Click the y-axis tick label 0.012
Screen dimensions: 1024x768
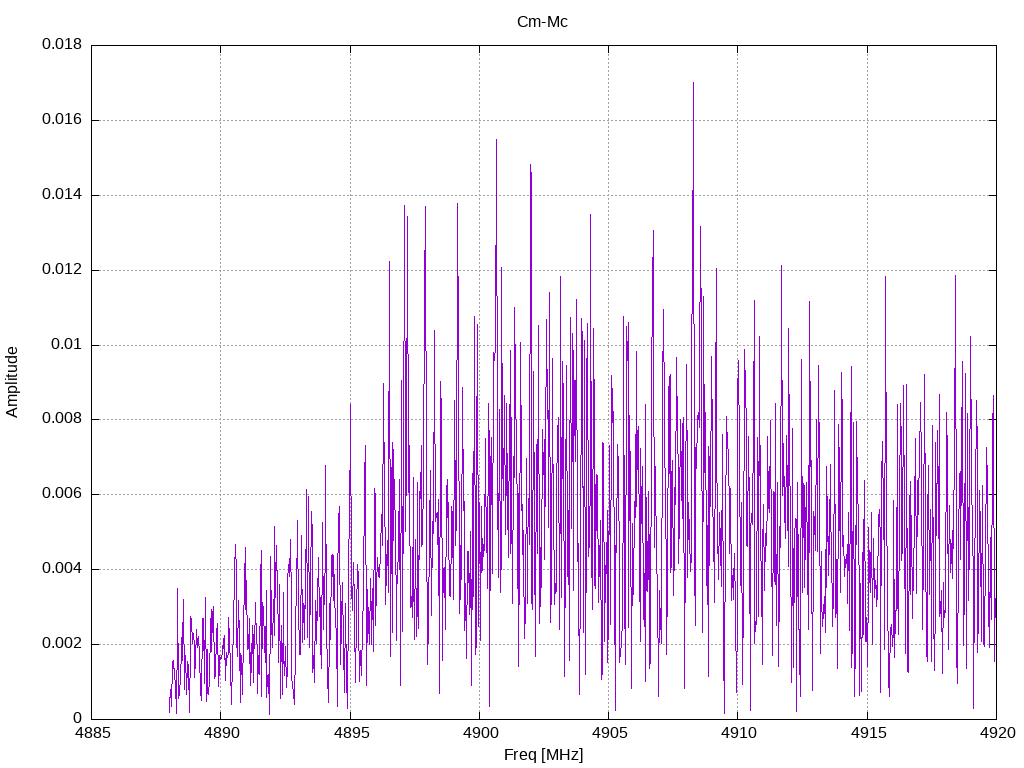62,269
